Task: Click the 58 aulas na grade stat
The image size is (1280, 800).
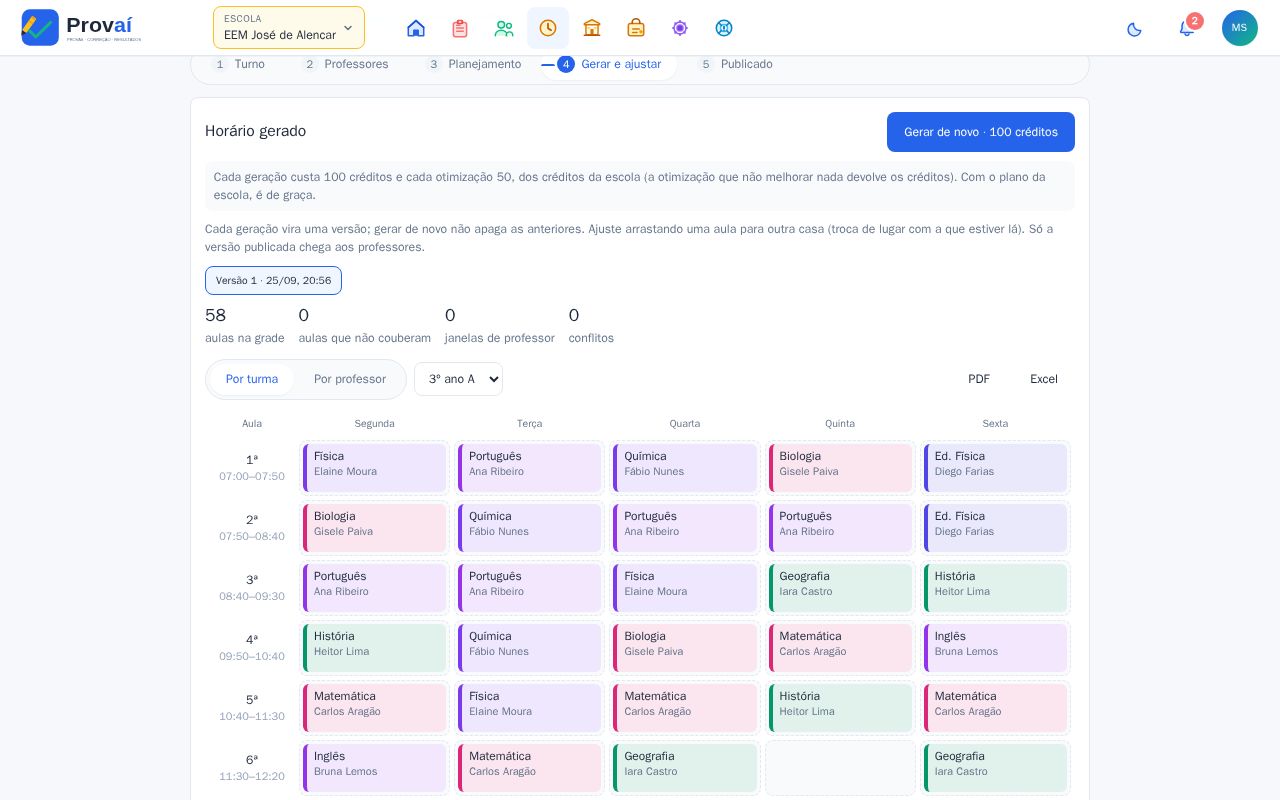Action: [245, 326]
